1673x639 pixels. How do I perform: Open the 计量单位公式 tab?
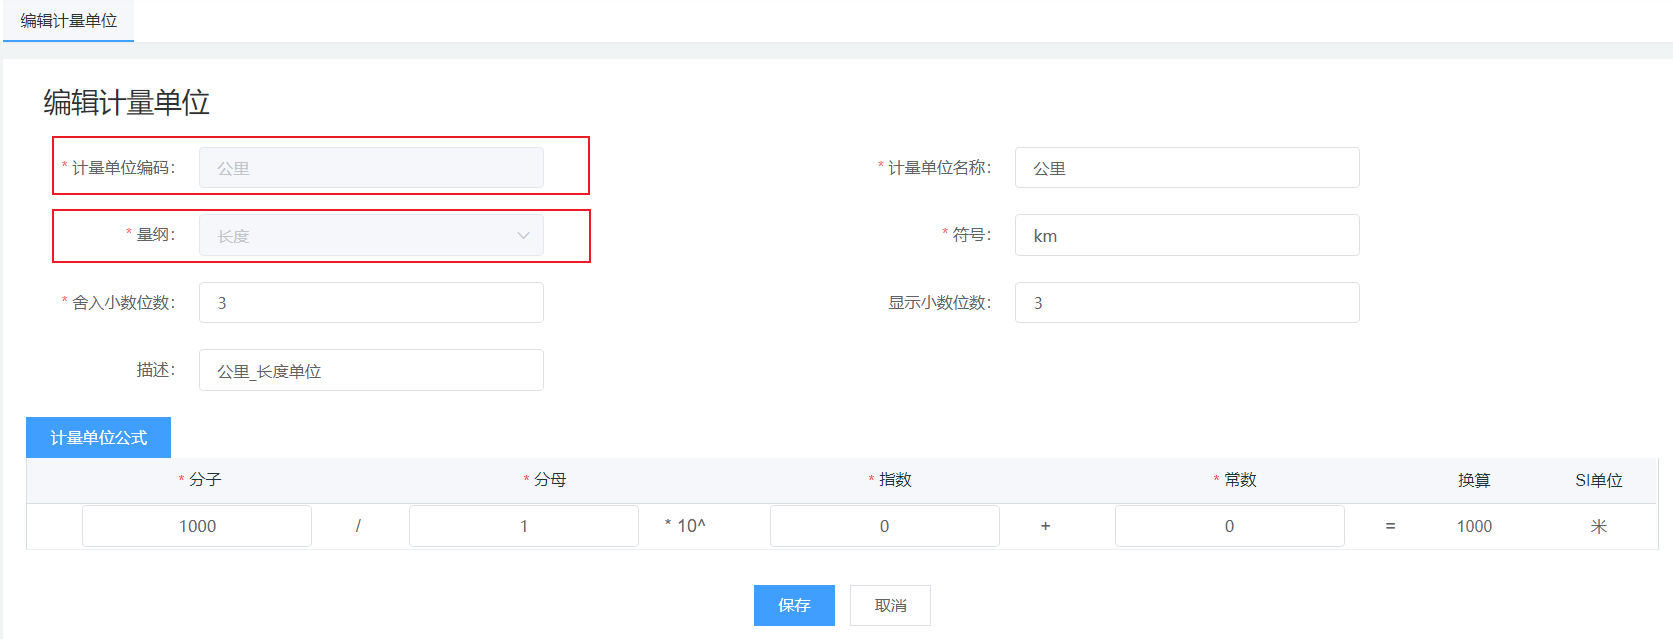(x=98, y=438)
